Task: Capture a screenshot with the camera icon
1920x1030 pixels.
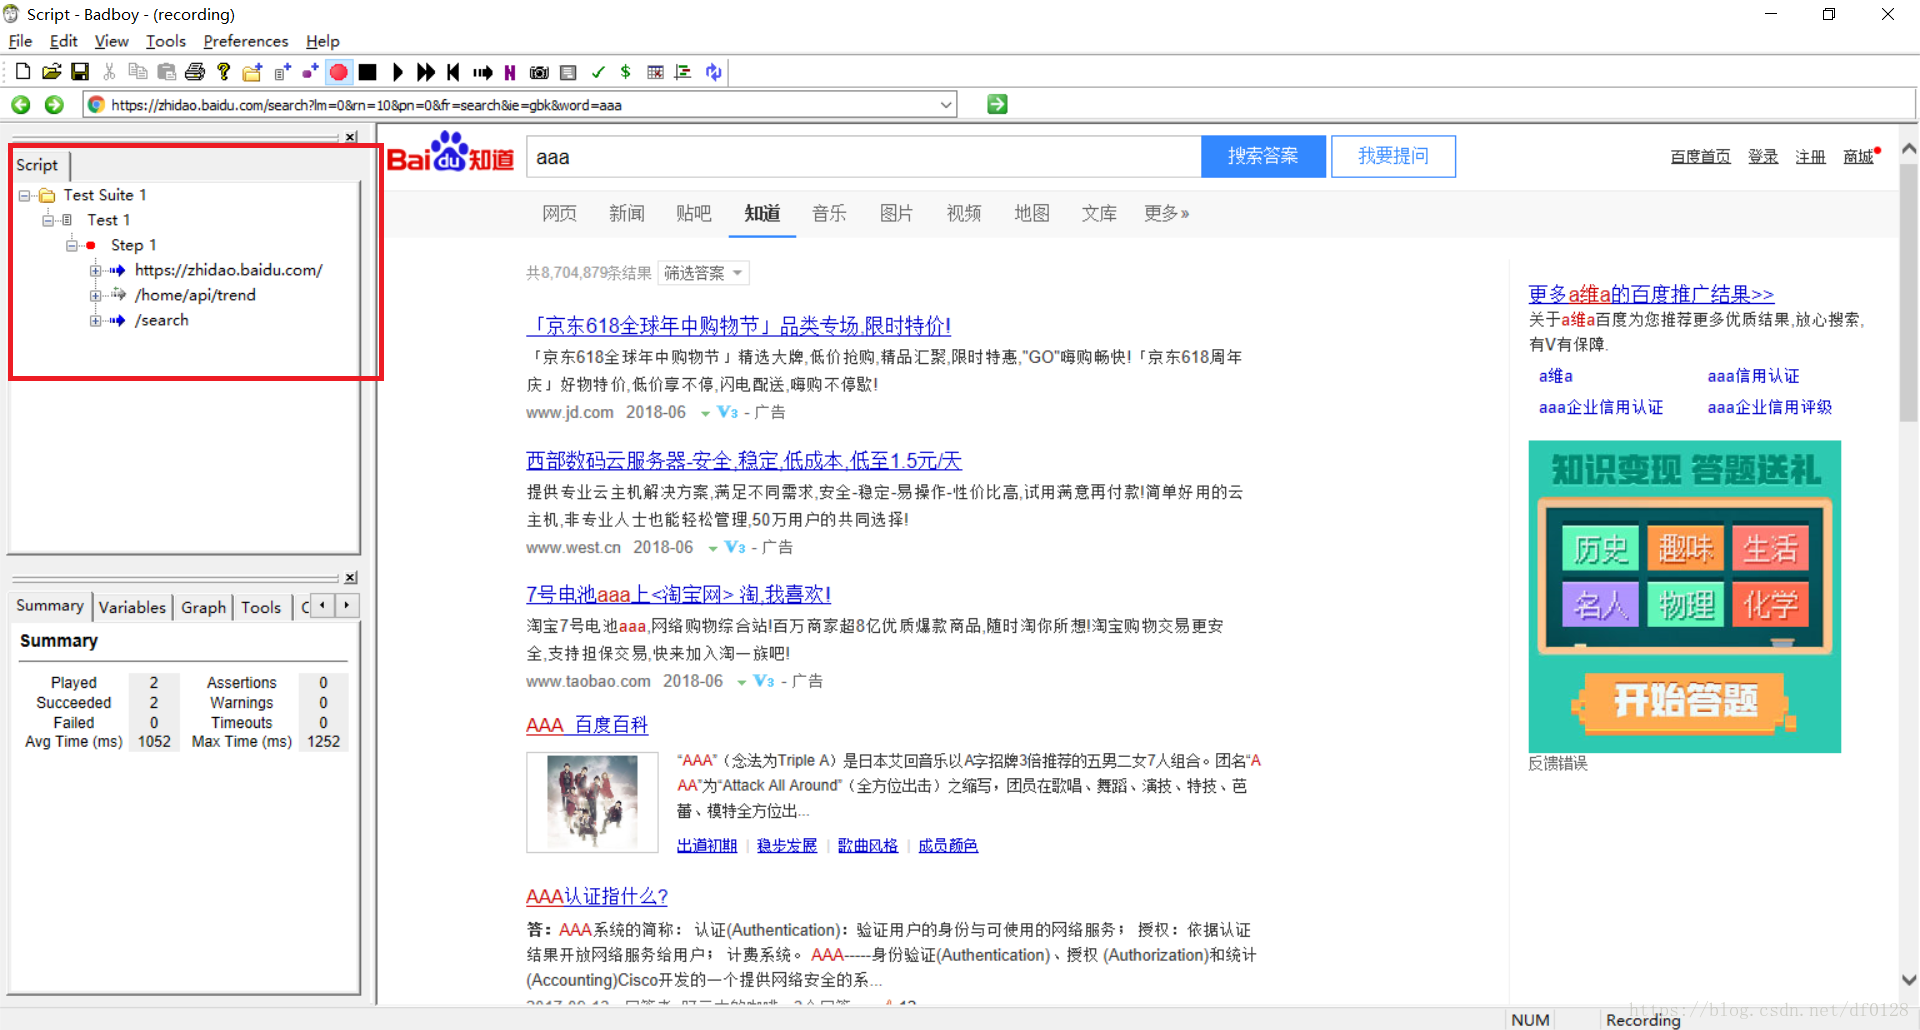Action: tap(539, 72)
